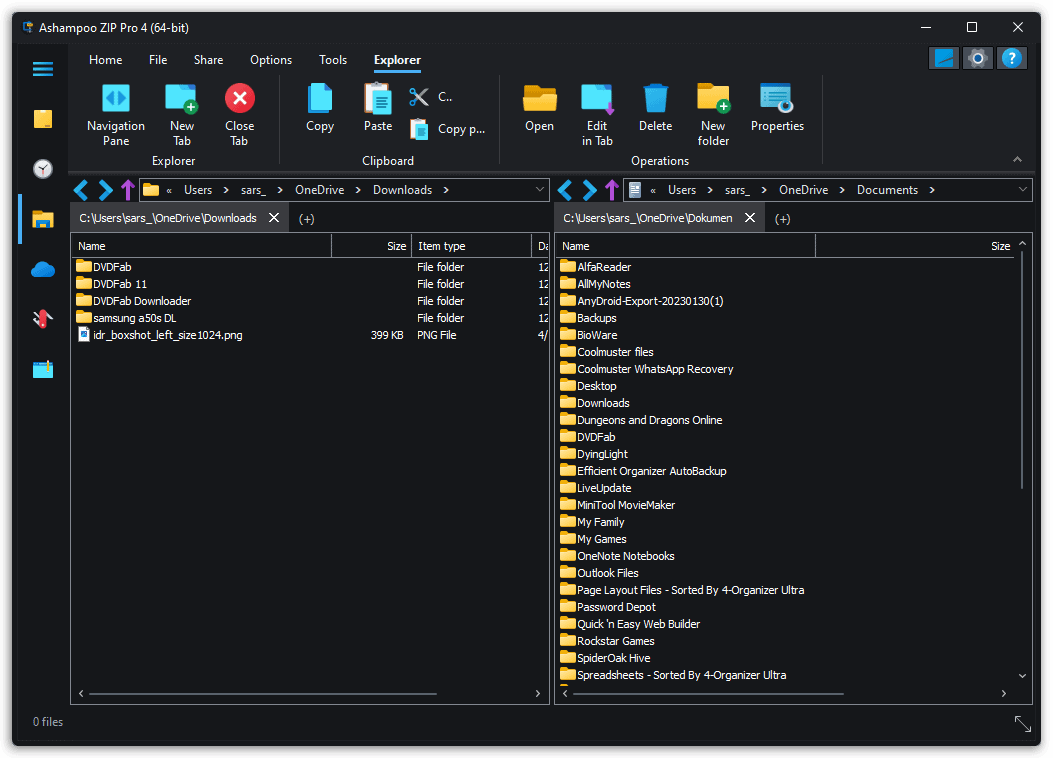Go up one level in right pane
The image size is (1053, 758).
click(611, 190)
